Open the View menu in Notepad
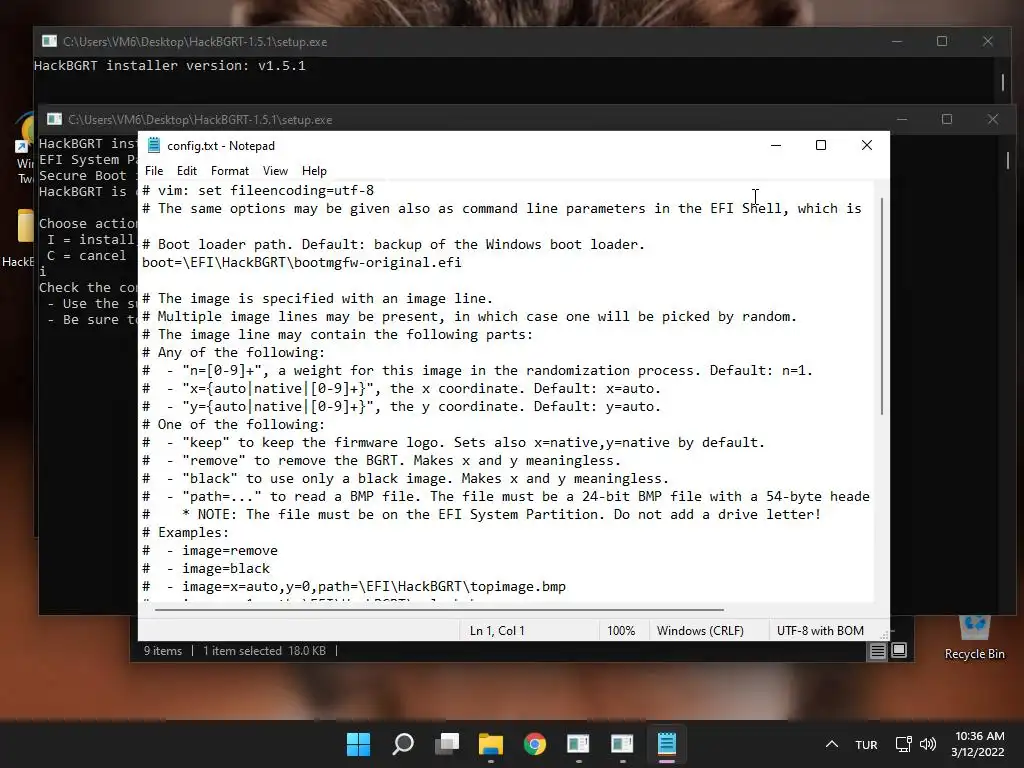This screenshot has width=1024, height=768. click(276, 171)
